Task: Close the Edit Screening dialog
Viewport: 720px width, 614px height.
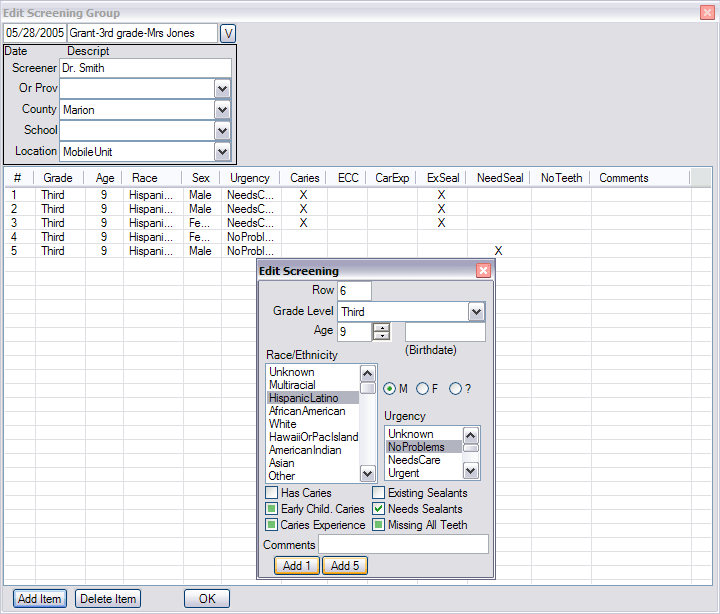Action: [483, 271]
